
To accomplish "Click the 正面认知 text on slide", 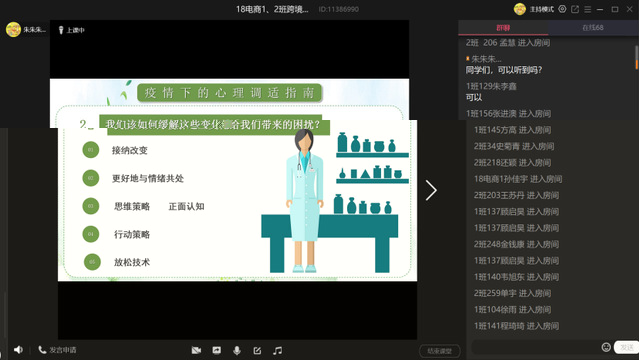I will coord(186,206).
